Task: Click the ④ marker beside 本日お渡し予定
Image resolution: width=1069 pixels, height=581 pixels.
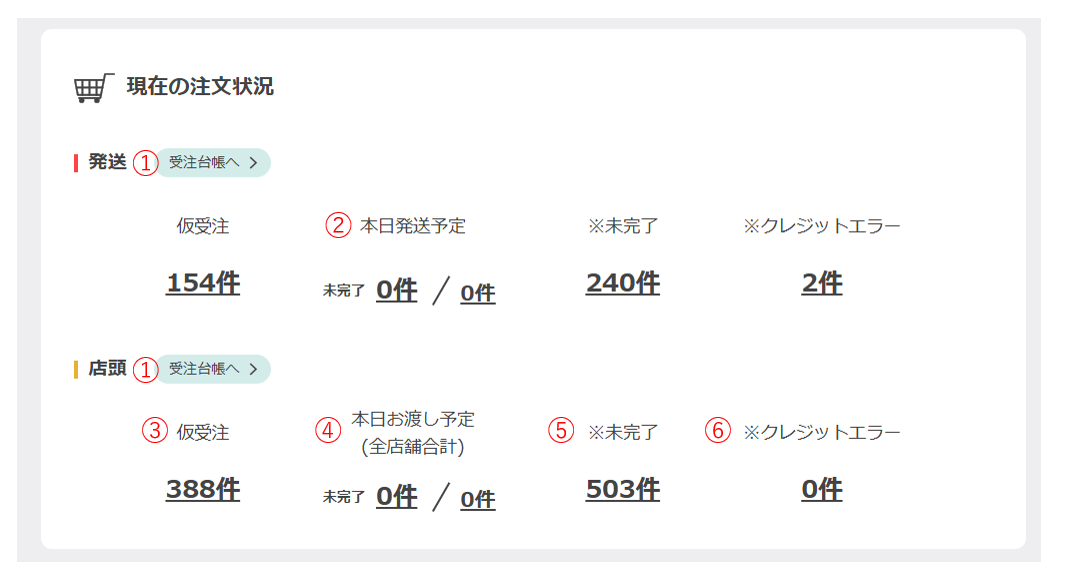Action: [x=328, y=431]
